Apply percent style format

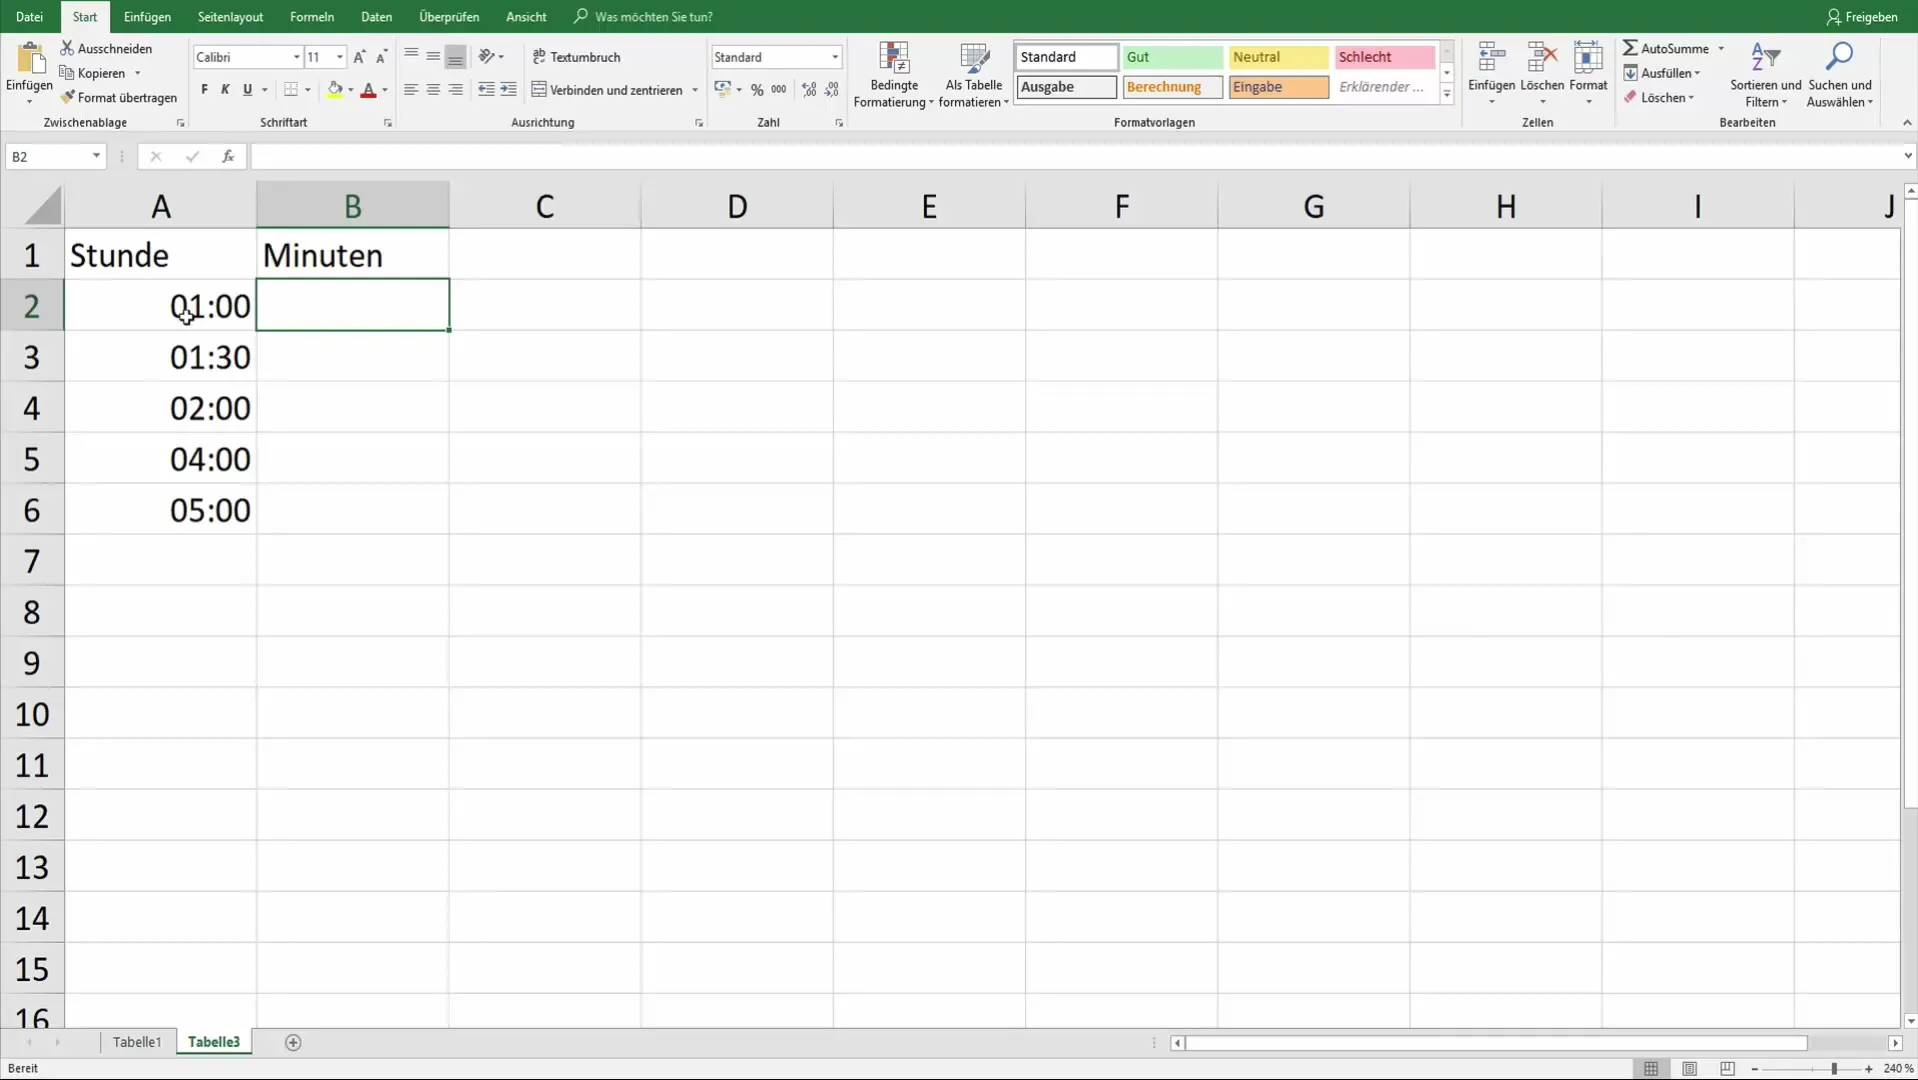tap(757, 90)
